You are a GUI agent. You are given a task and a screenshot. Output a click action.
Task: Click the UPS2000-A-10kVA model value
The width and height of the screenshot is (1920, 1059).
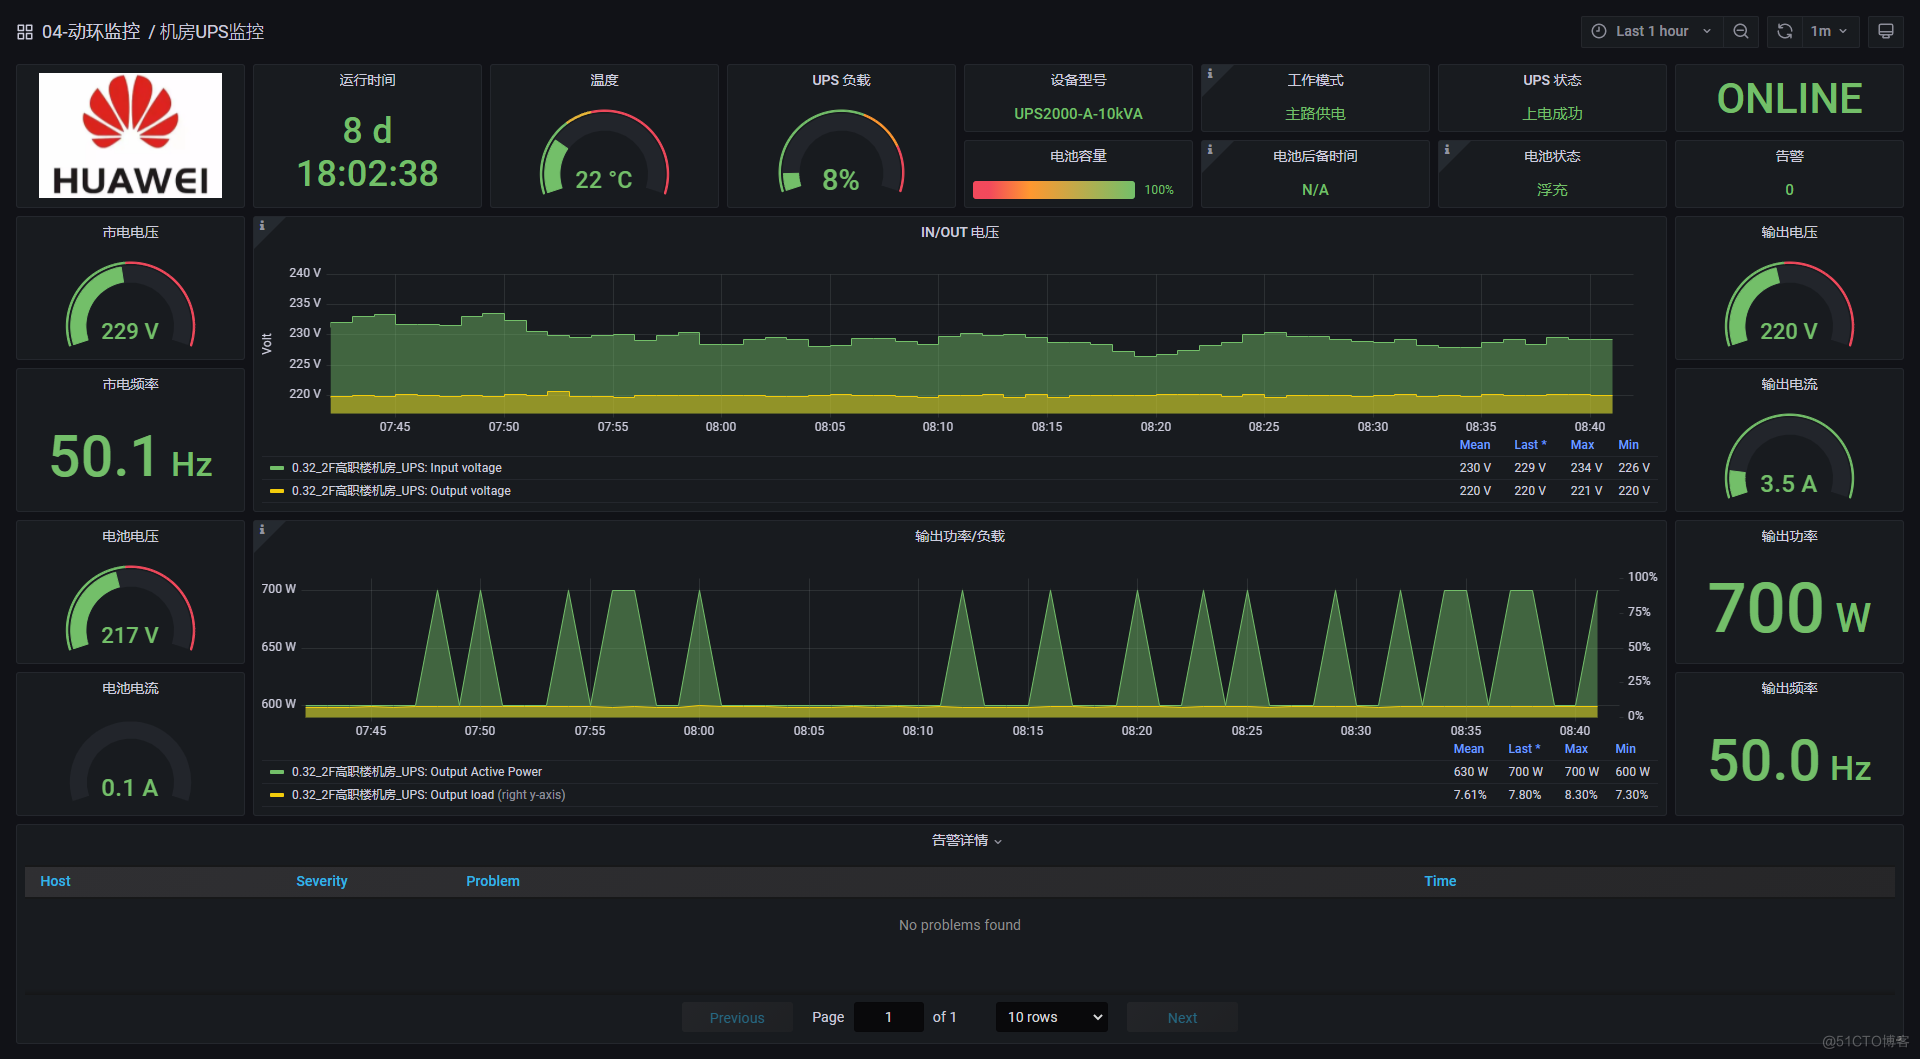click(1078, 114)
